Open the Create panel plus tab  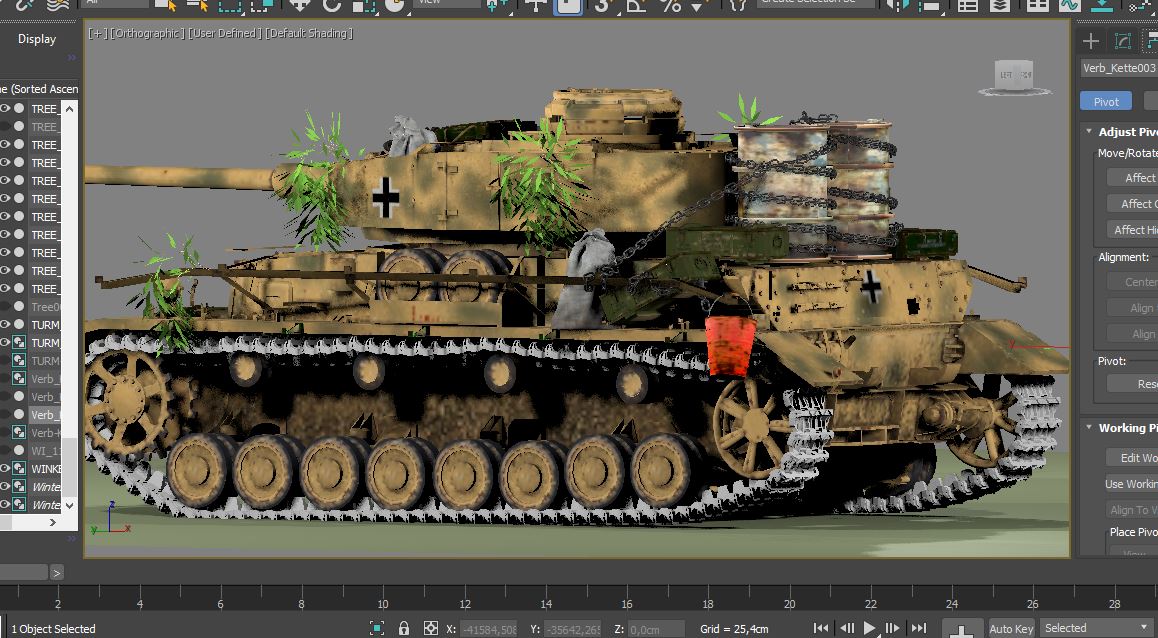click(1091, 41)
